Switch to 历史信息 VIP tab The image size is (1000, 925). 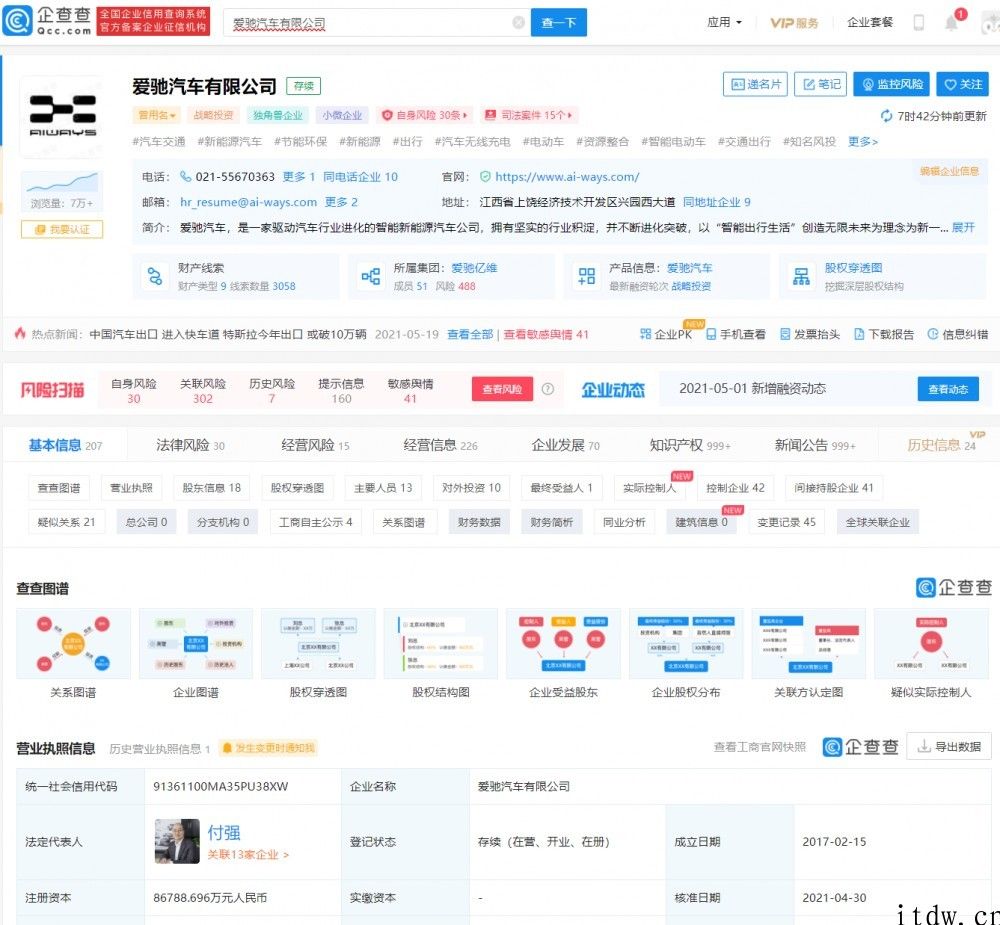click(941, 445)
